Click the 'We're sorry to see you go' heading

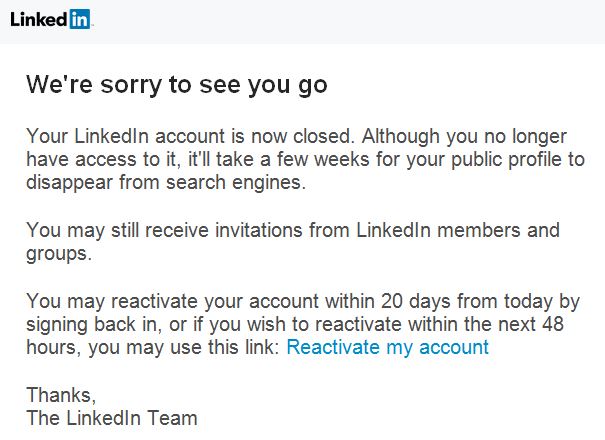[176, 85]
